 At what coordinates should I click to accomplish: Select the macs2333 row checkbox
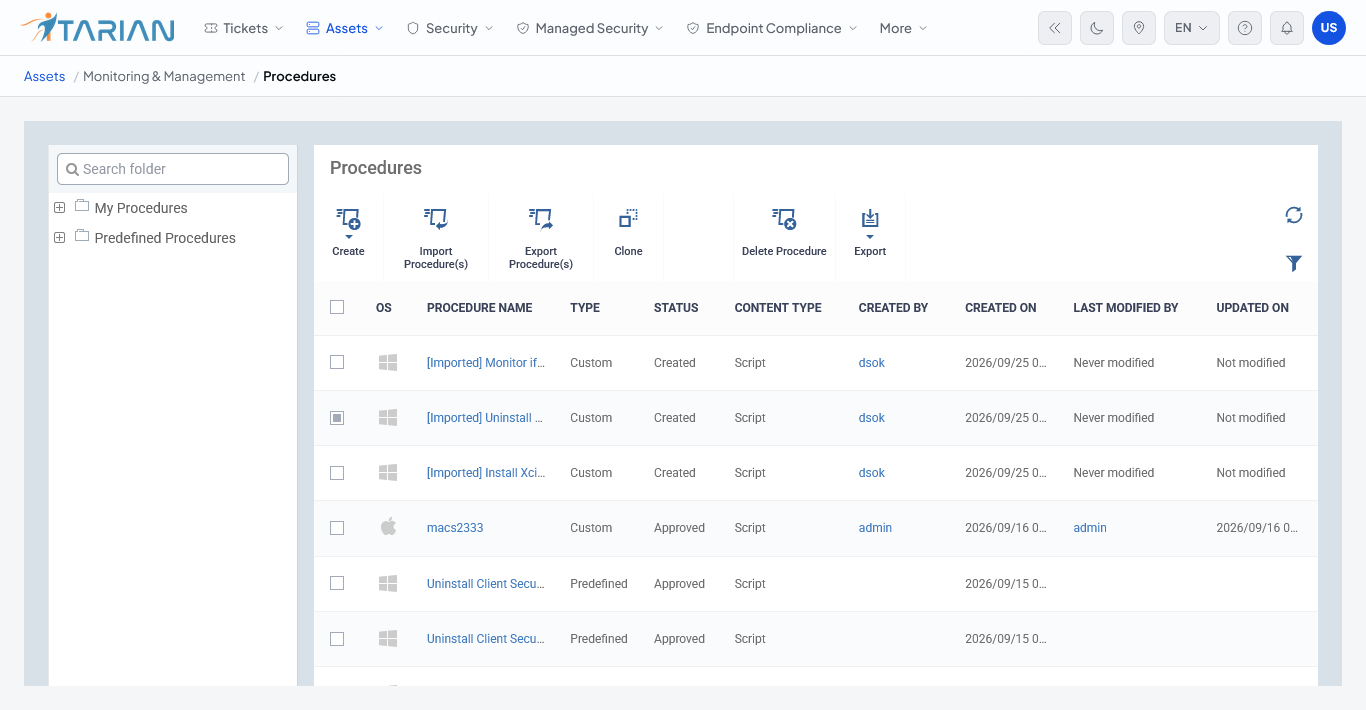click(x=337, y=528)
